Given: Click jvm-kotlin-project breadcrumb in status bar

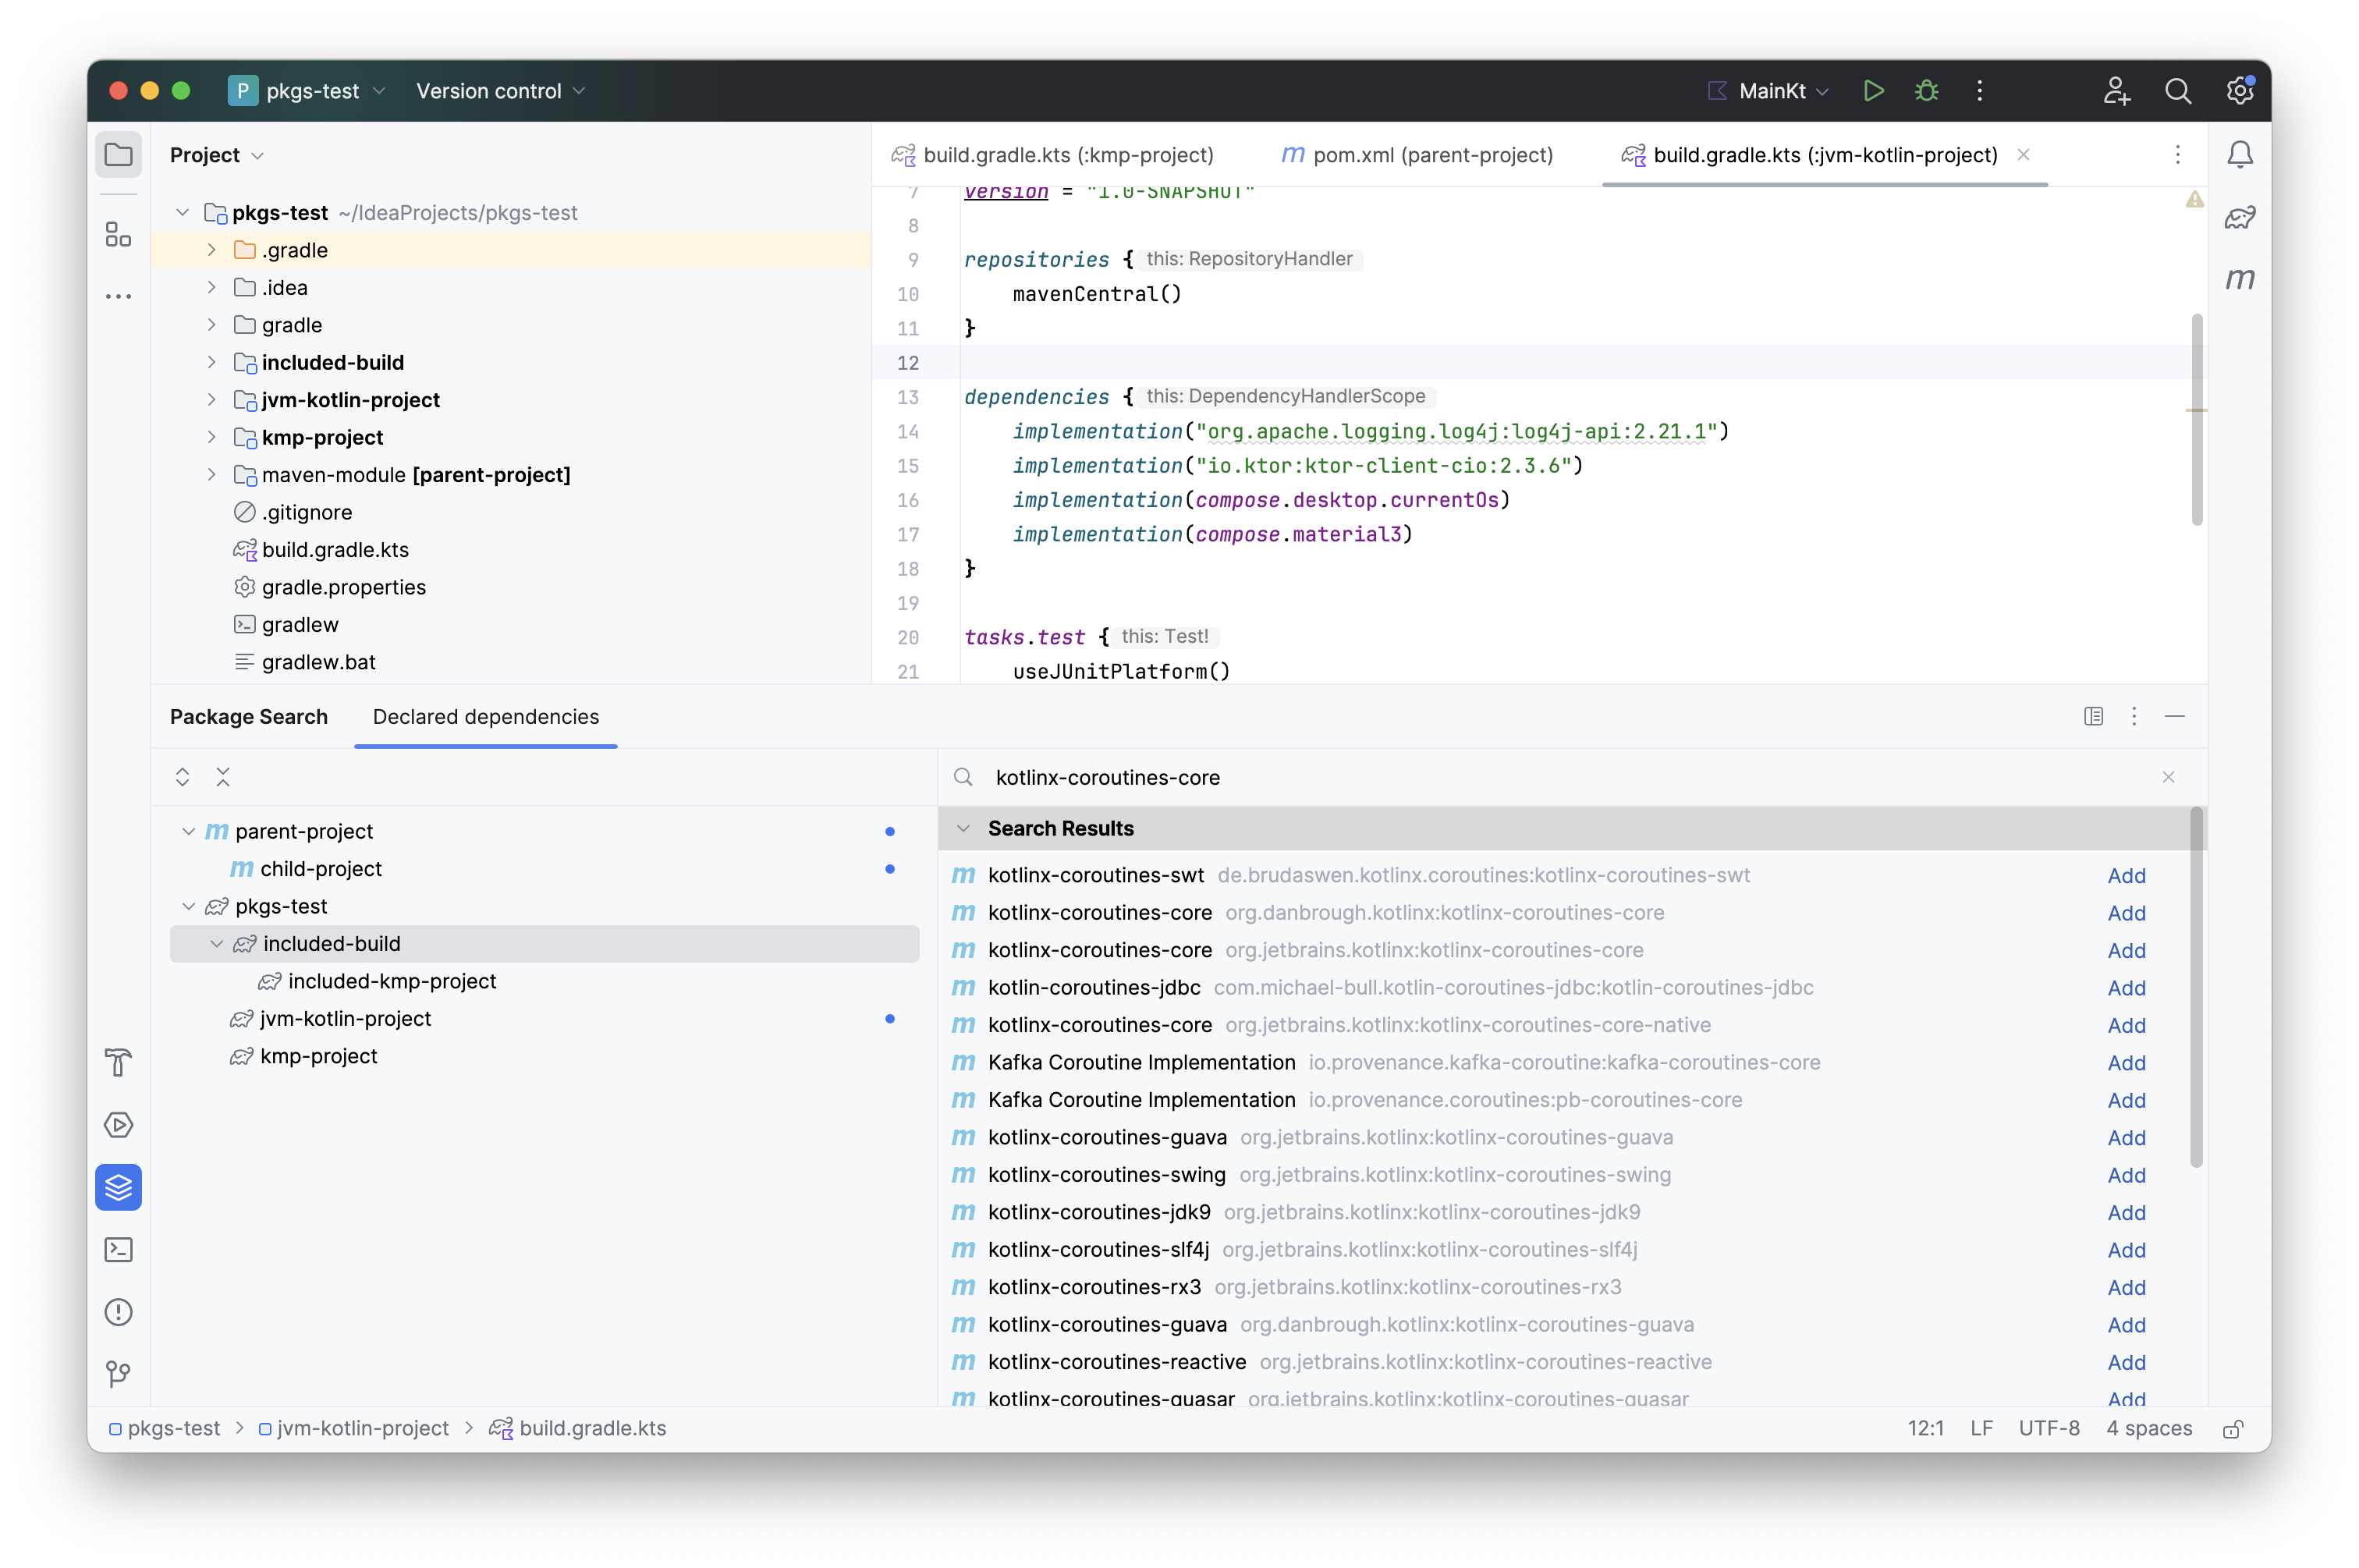Looking at the screenshot, I should click(353, 1429).
